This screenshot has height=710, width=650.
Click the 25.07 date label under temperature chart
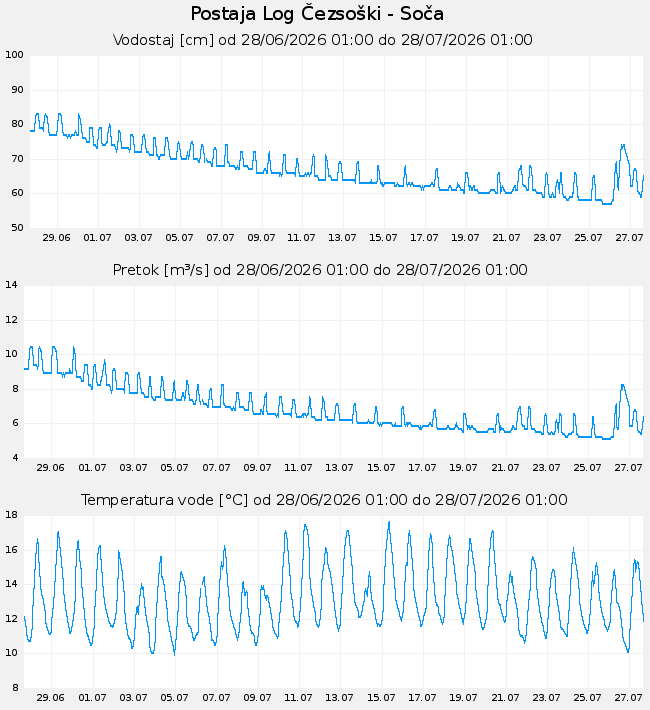pyautogui.click(x=587, y=698)
